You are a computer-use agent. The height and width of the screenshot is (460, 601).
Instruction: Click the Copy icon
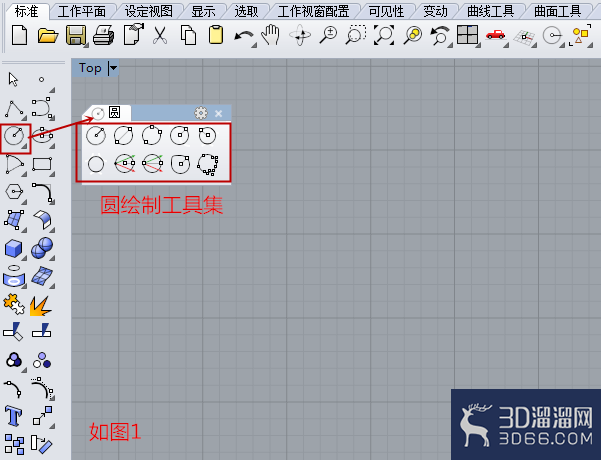tap(188, 35)
